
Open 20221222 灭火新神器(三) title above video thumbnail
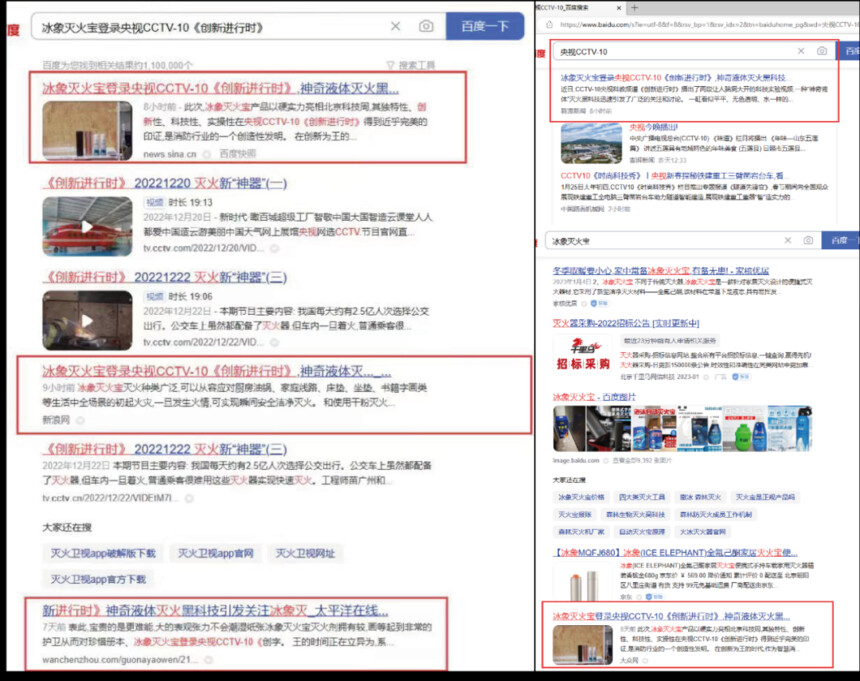coord(165,277)
